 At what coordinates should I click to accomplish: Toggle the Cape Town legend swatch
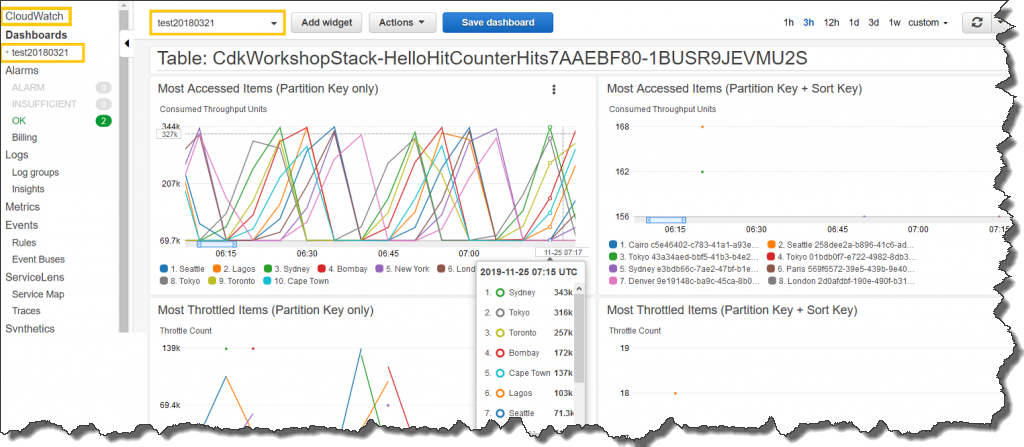click(268, 281)
